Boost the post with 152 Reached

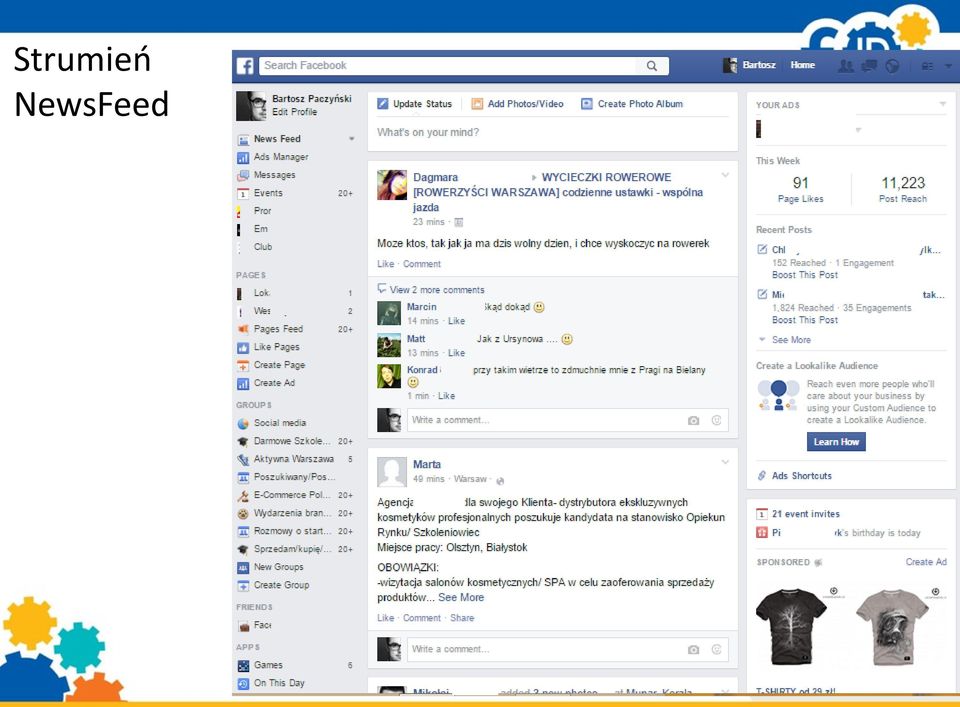point(804,275)
